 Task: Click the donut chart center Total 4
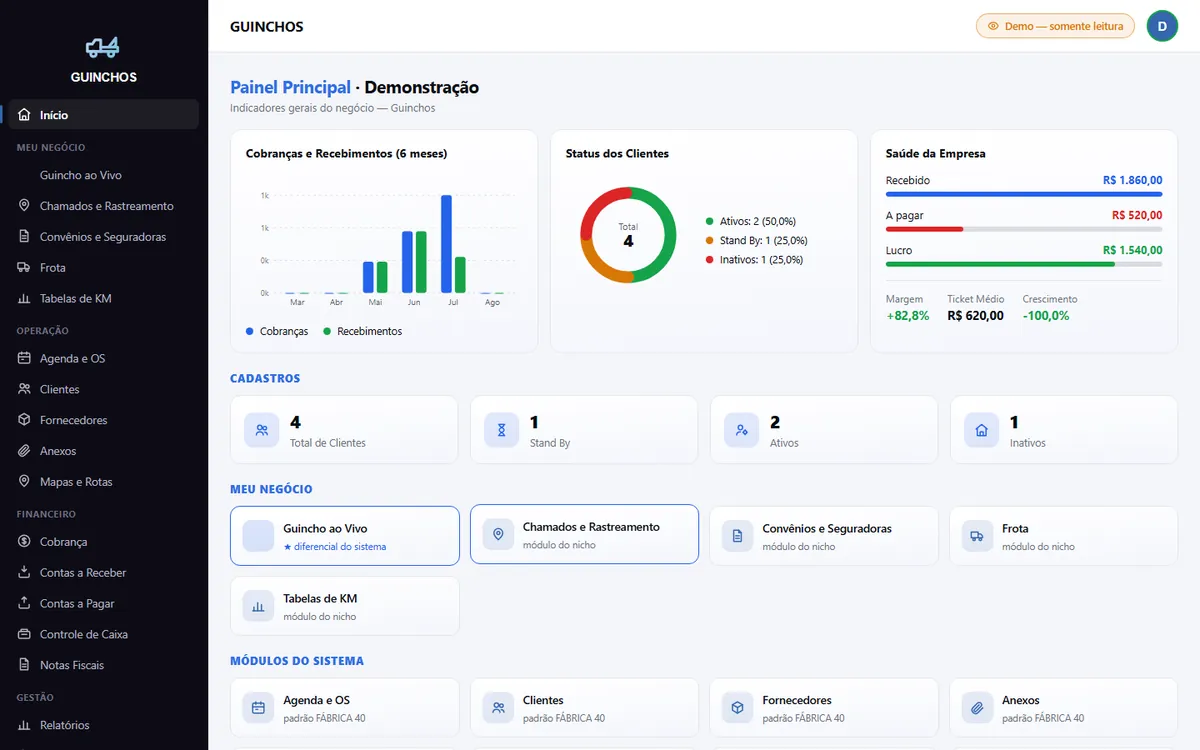click(x=628, y=235)
